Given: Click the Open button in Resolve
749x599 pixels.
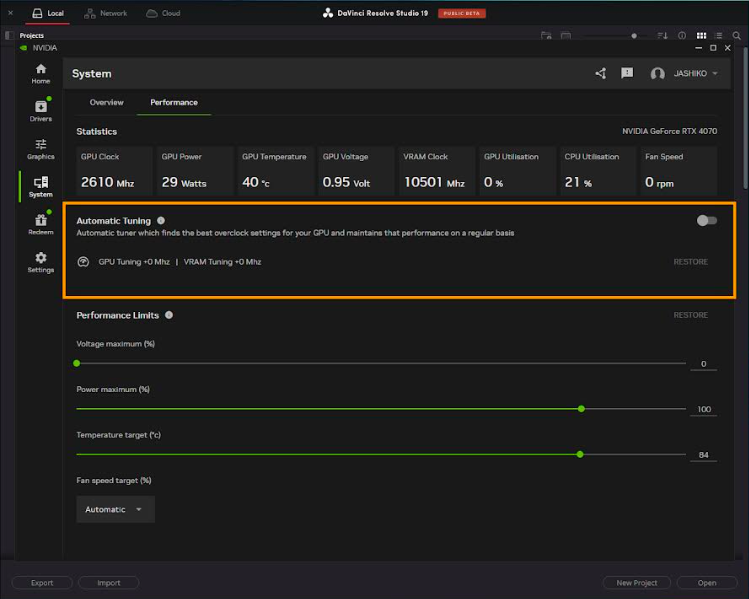Looking at the screenshot, I should 707,583.
